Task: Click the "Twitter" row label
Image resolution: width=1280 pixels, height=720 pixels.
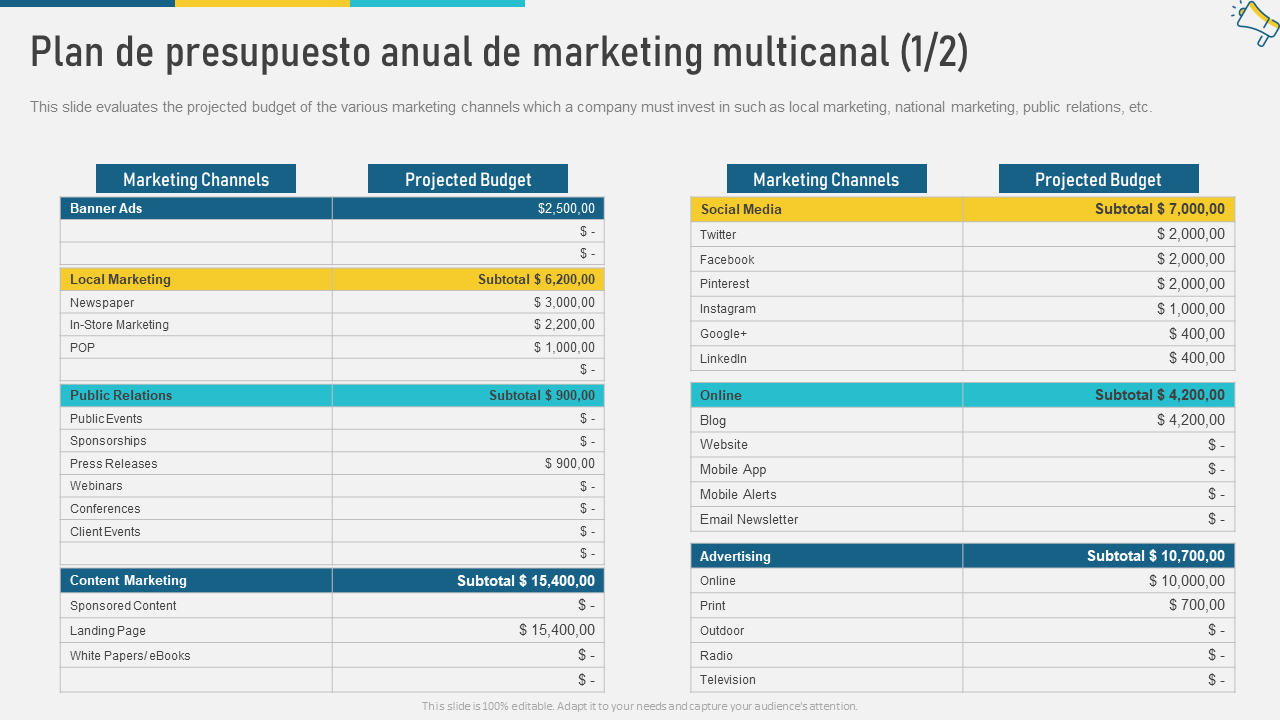Action: click(718, 235)
